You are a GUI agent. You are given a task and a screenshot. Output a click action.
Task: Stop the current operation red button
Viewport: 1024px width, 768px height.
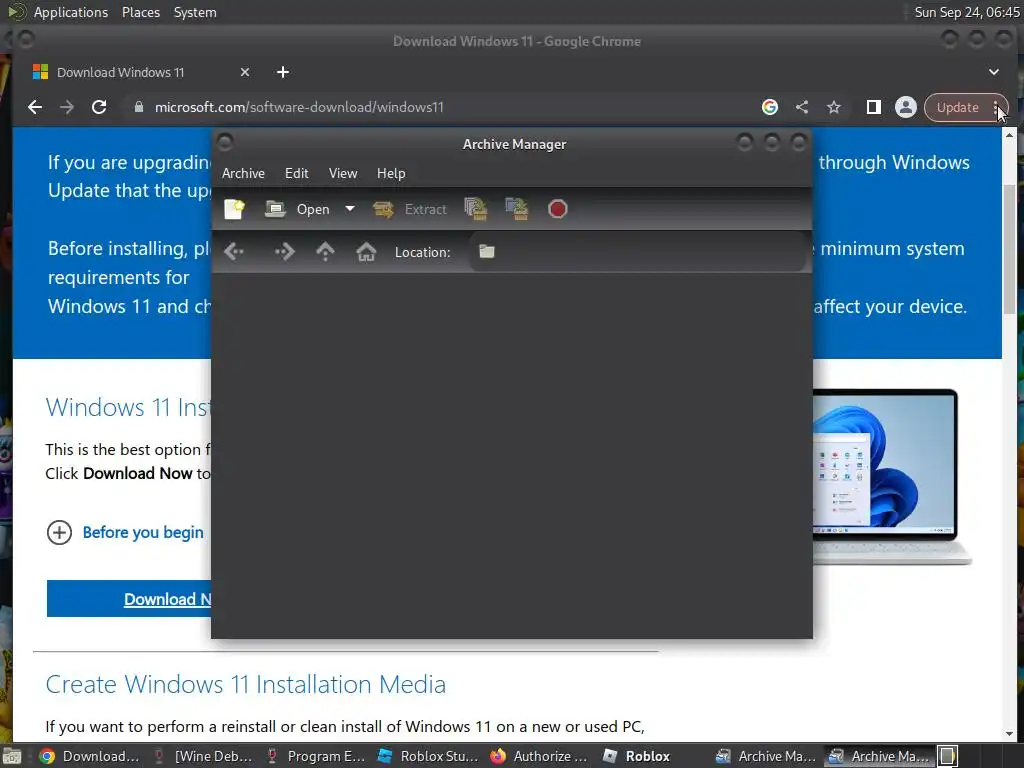click(558, 209)
